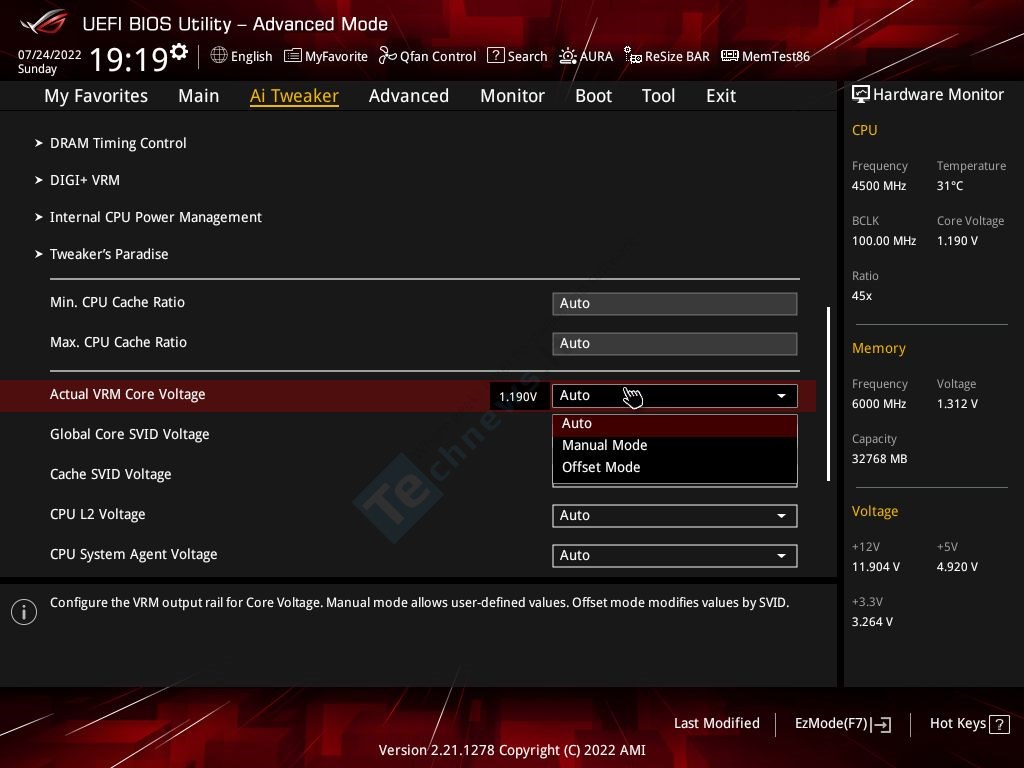The height and width of the screenshot is (768, 1024).
Task: Click the Max. CPU Cache Ratio field
Action: point(675,344)
